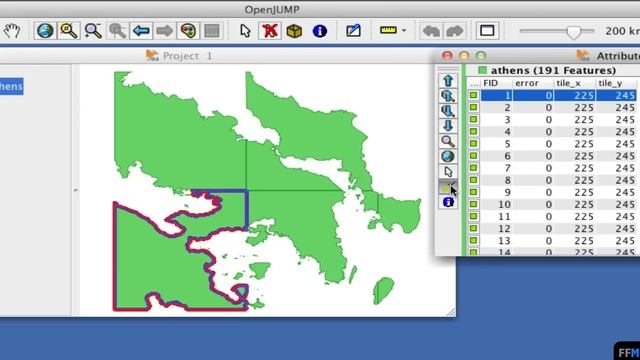
Task: Zoom to previous row in Attributes window
Action: (448, 96)
